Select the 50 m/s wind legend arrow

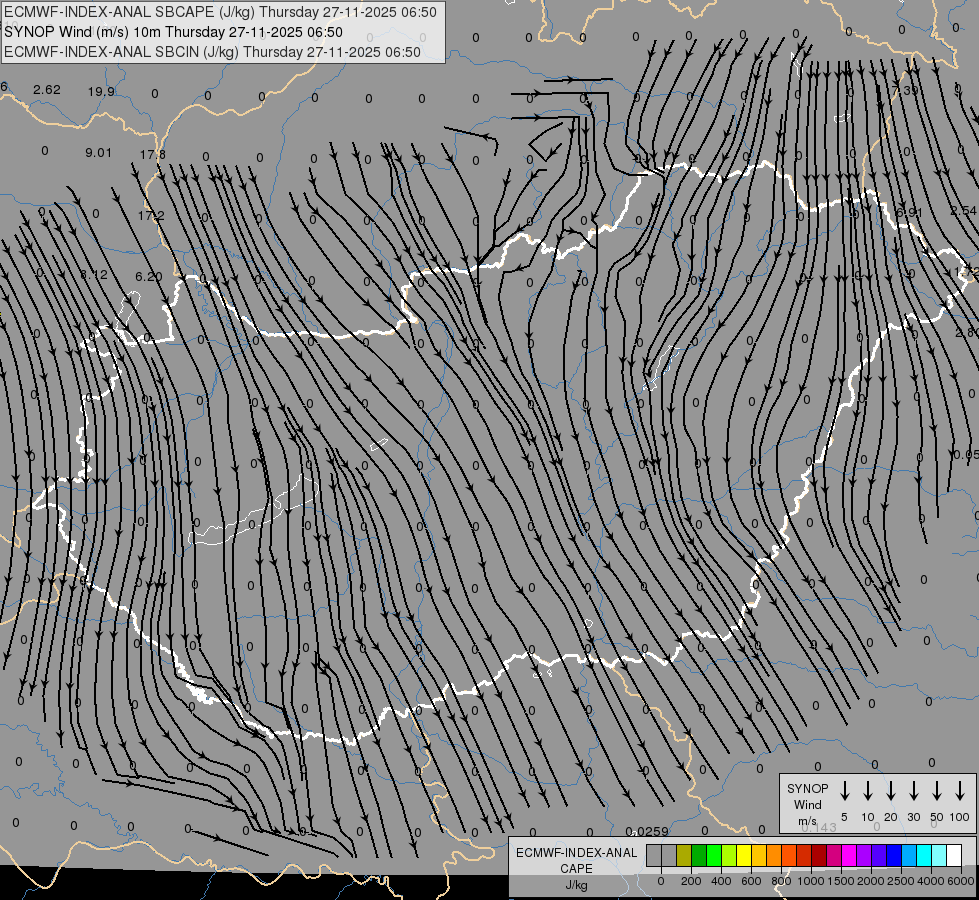click(x=937, y=791)
